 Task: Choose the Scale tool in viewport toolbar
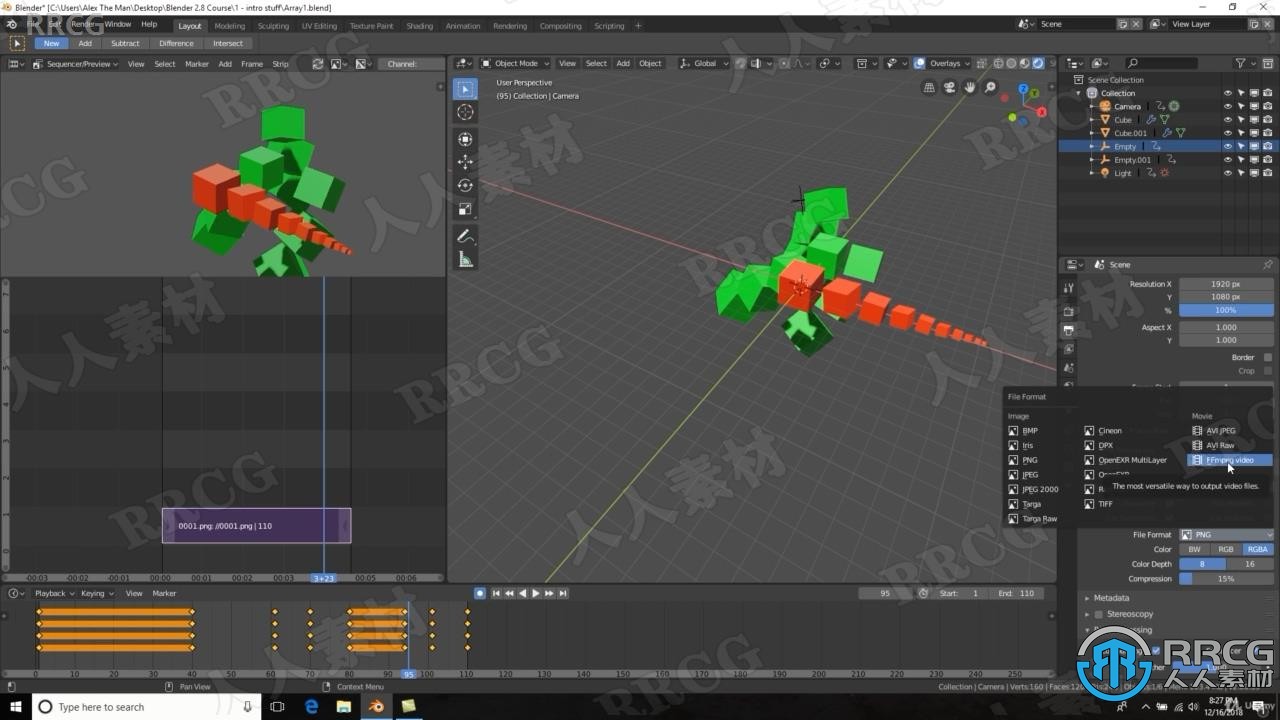point(465,209)
